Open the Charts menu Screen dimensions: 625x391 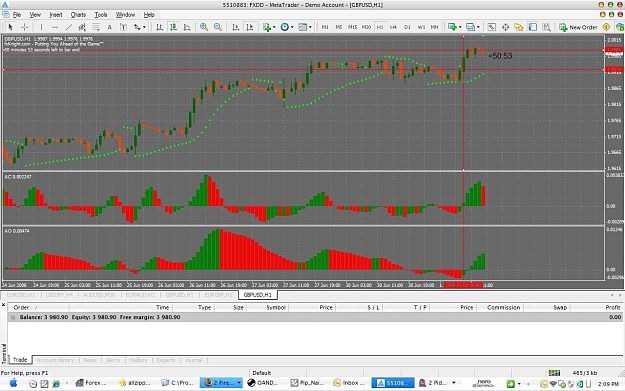78,15
